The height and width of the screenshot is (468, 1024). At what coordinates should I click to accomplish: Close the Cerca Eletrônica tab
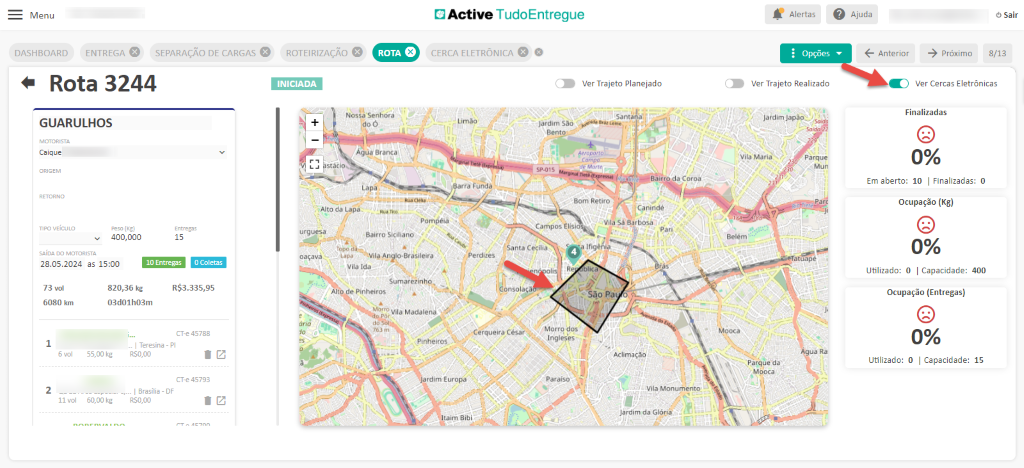coord(538,53)
